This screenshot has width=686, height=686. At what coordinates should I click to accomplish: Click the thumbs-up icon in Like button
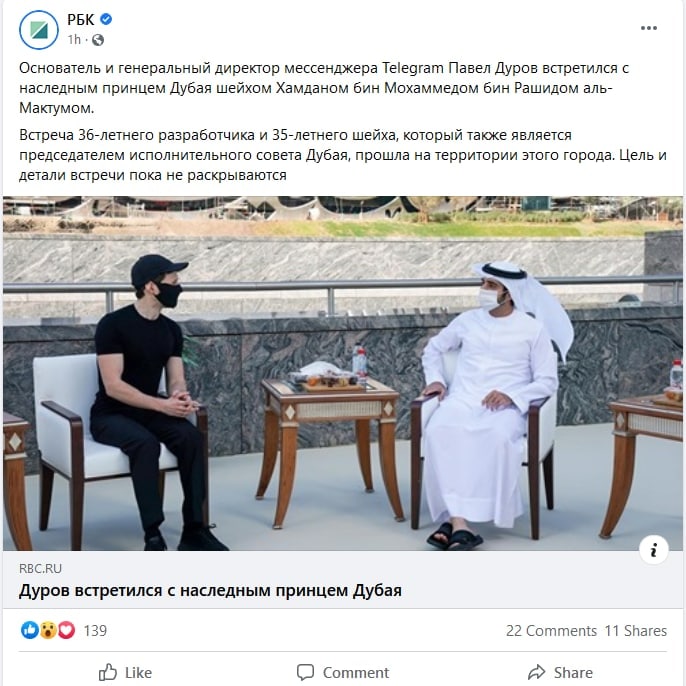click(x=108, y=672)
